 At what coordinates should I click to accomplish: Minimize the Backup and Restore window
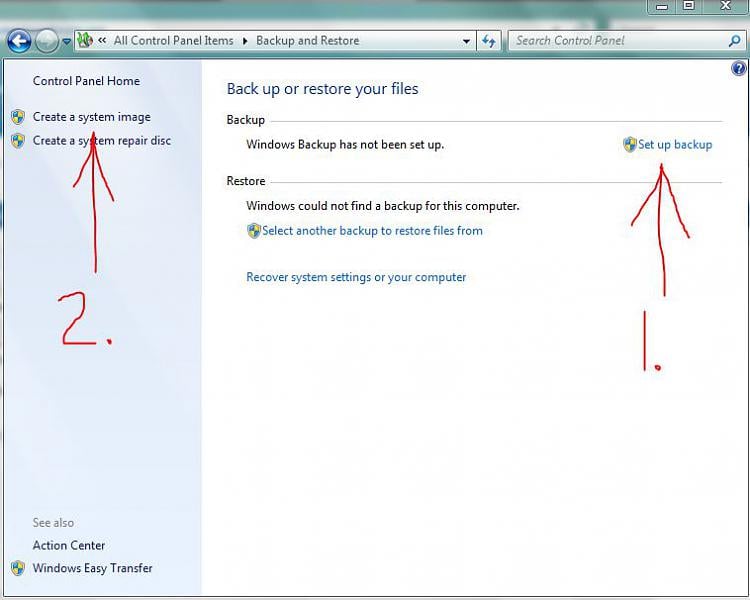click(662, 6)
